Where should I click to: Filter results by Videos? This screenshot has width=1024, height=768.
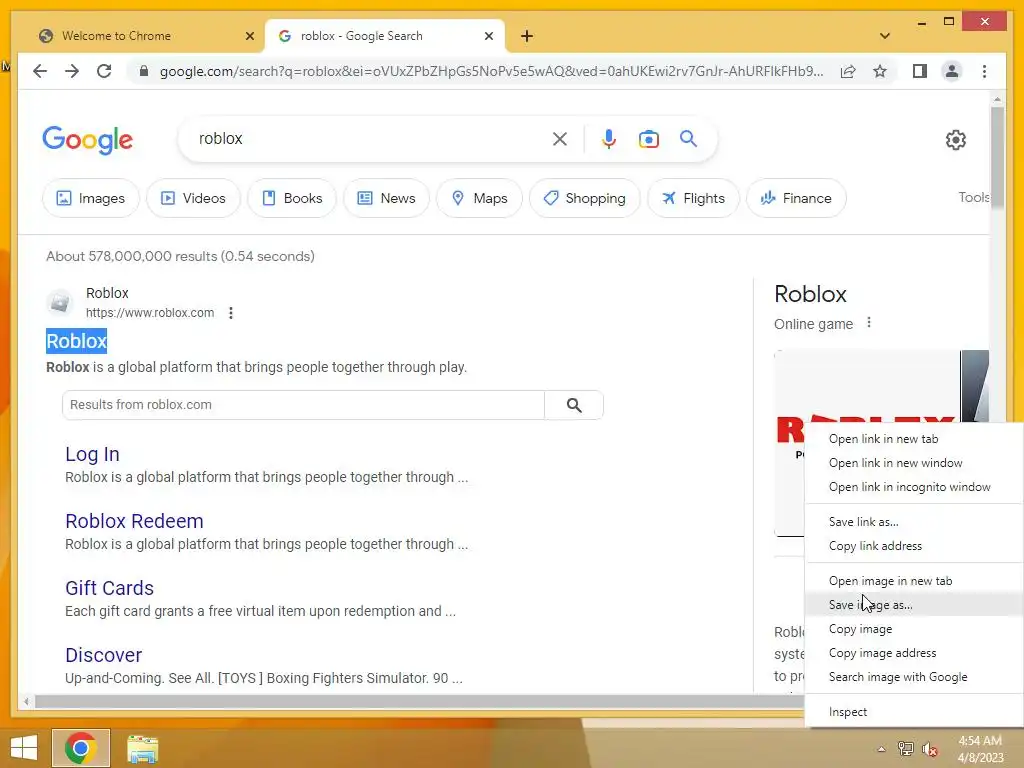193,198
